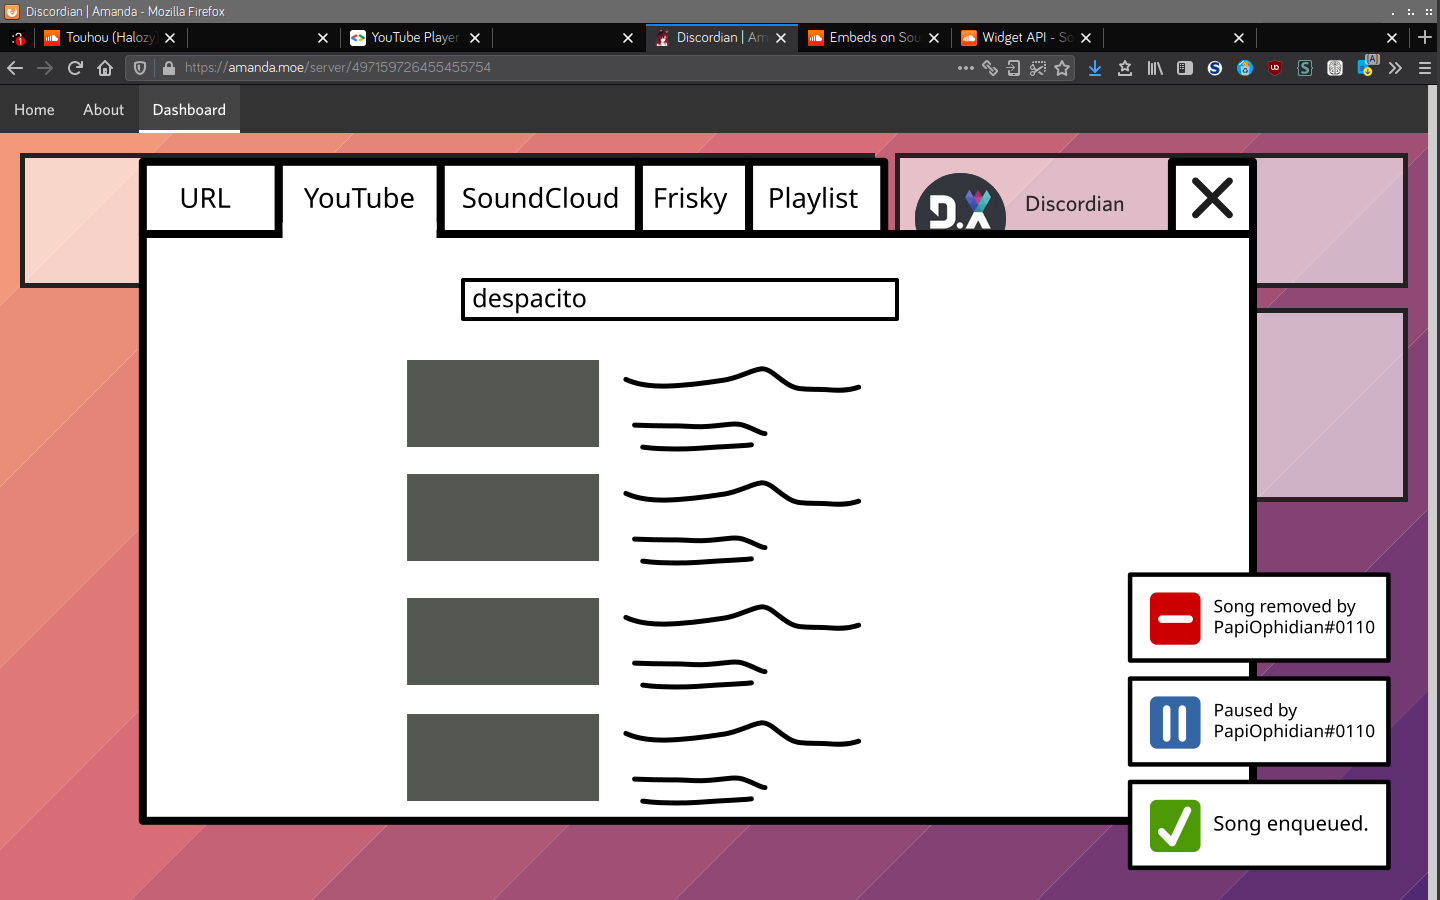
Task: Navigate to the About page
Action: click(103, 110)
